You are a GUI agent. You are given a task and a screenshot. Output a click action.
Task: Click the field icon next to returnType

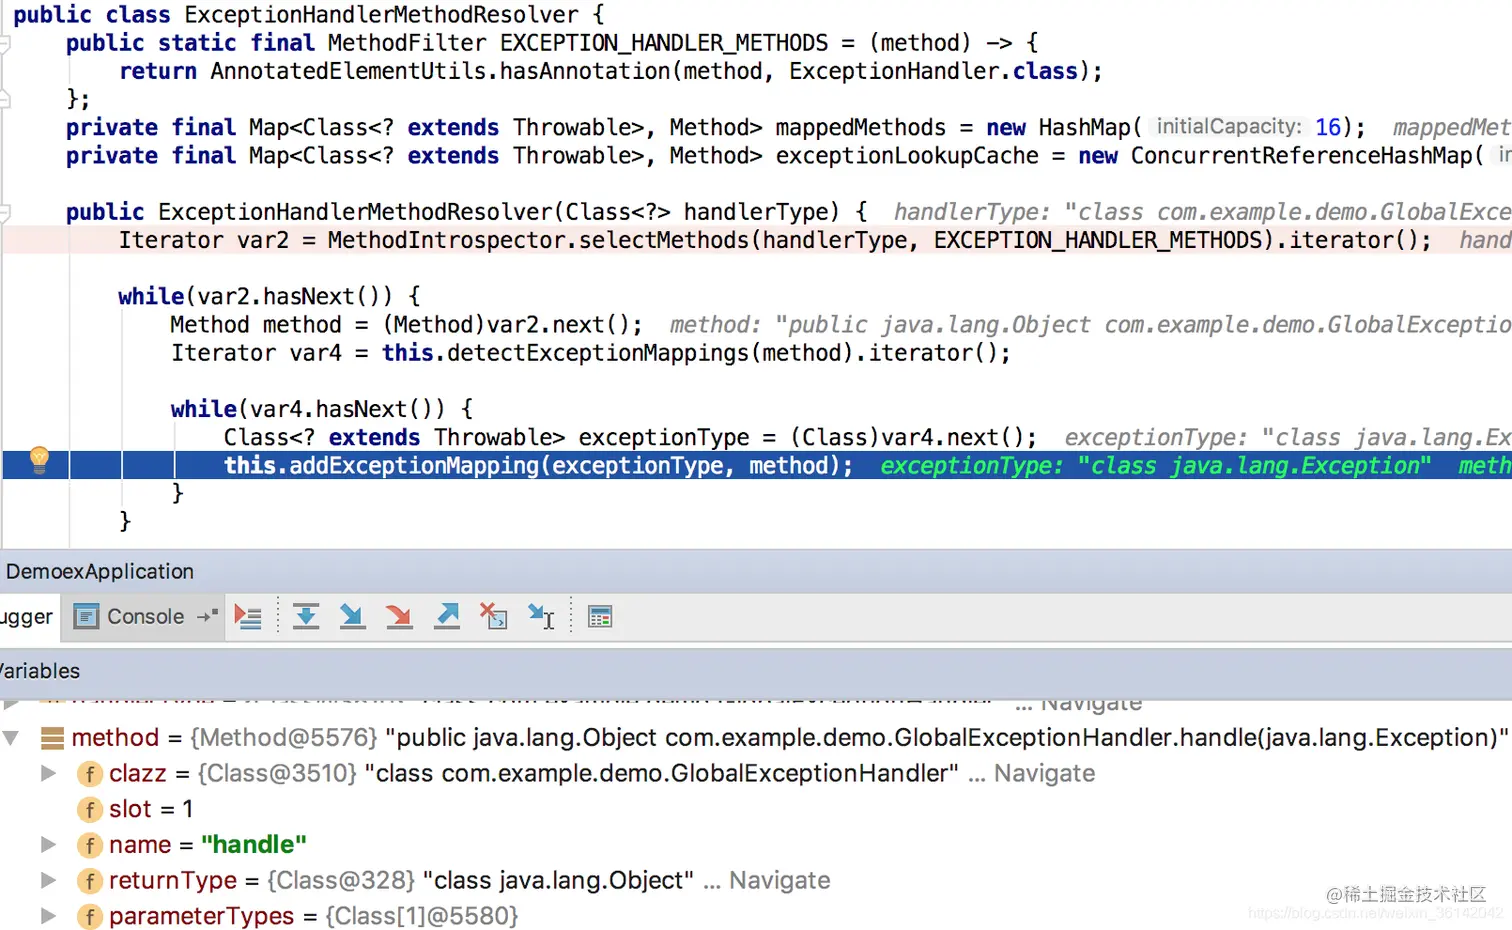(x=90, y=881)
